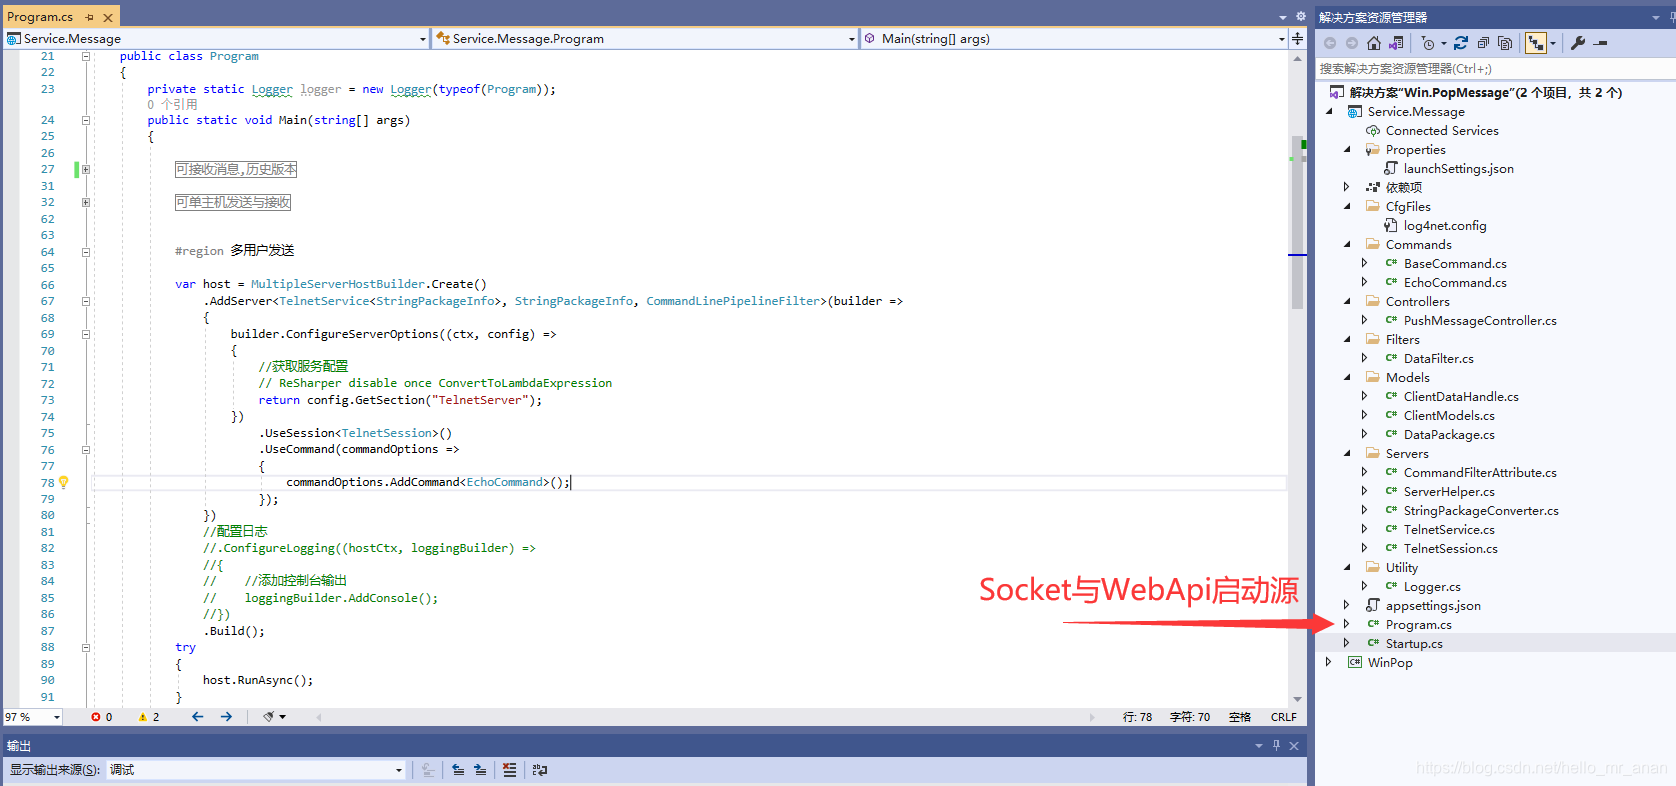Click the '0 个引用' references link
The height and width of the screenshot is (786, 1676).
pyautogui.click(x=172, y=104)
